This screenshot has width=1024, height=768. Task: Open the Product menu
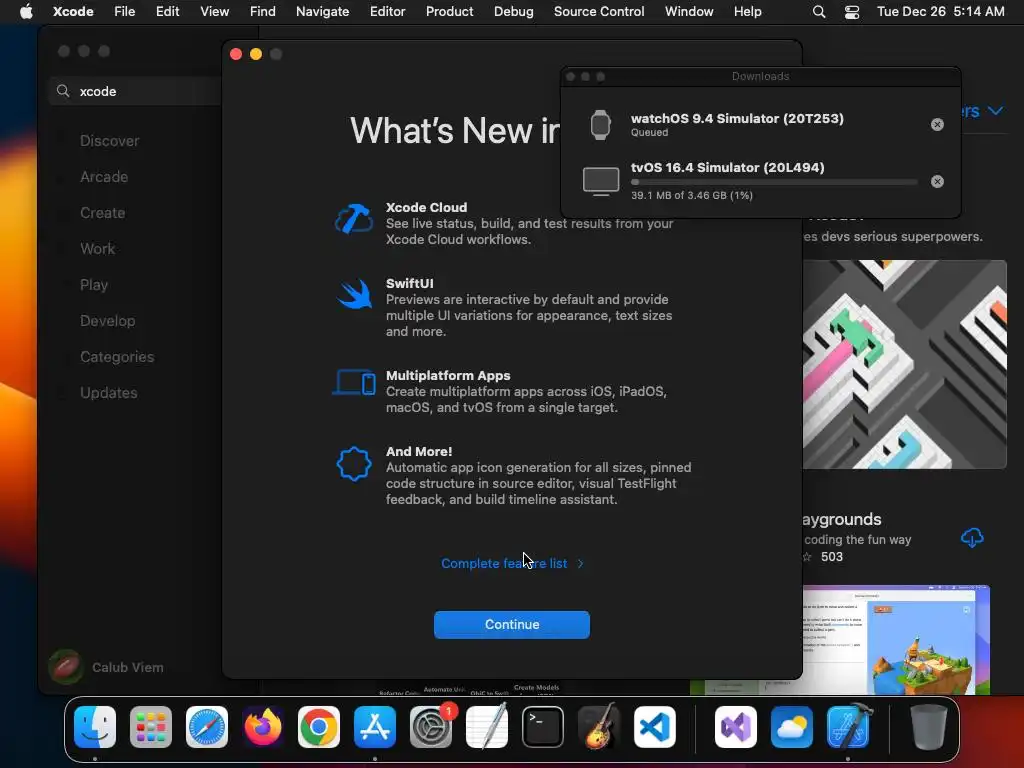449,11
